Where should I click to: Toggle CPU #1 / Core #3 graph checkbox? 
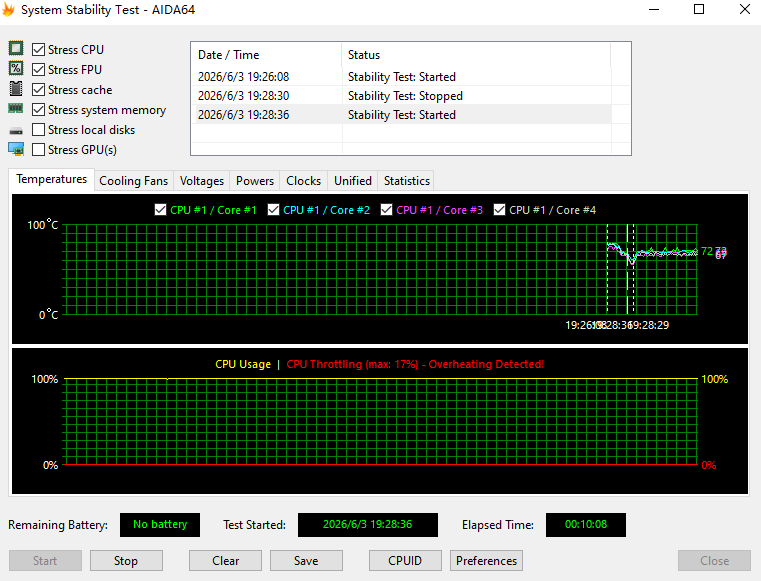[x=386, y=210]
